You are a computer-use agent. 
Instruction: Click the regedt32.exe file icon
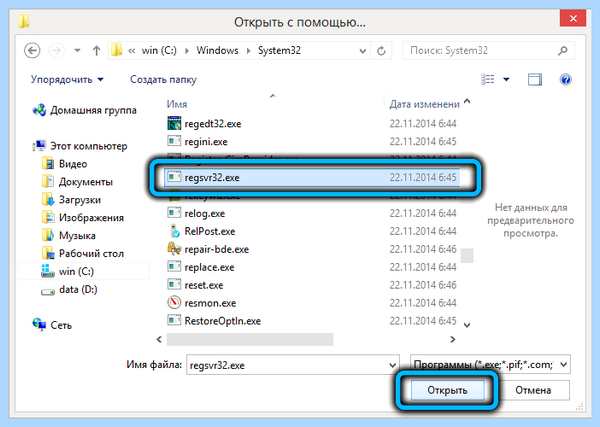coord(174,123)
